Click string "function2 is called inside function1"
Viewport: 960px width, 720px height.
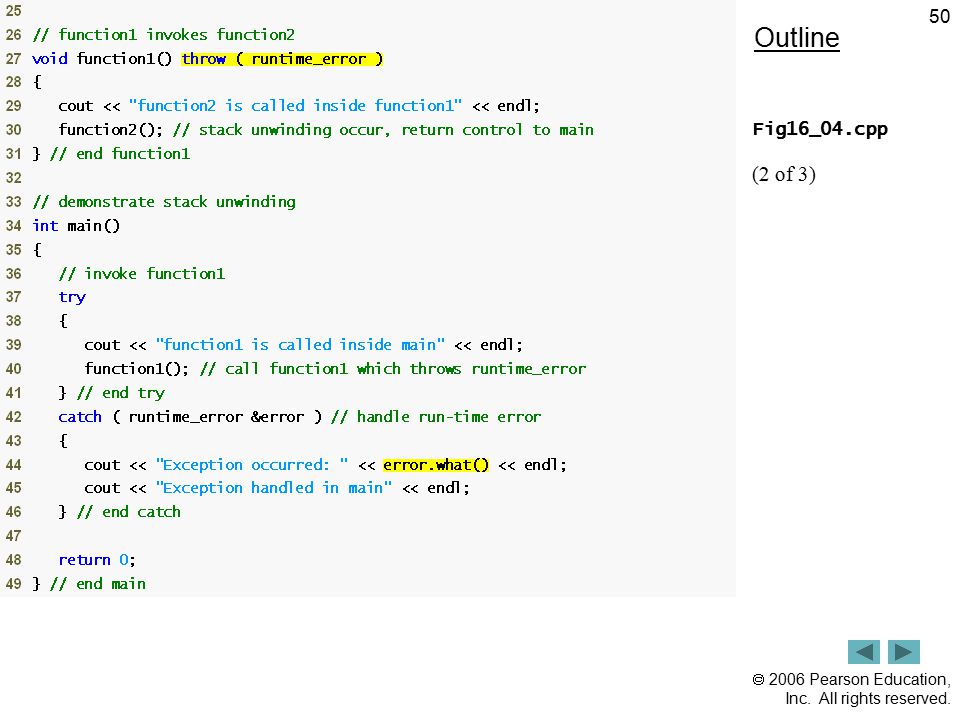295,106
